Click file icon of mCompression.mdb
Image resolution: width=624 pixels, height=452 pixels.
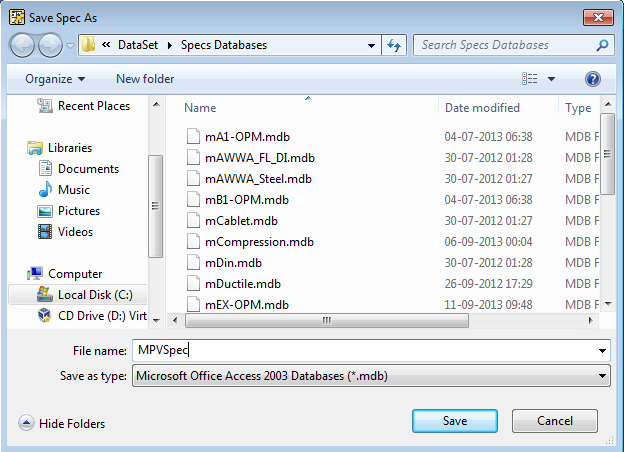[x=193, y=242]
